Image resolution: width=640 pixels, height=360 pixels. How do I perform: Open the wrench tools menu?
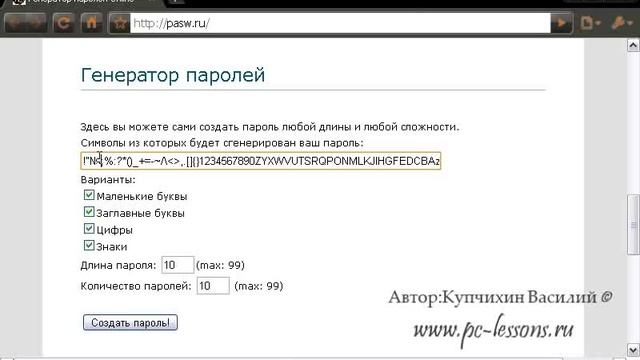[x=622, y=23]
